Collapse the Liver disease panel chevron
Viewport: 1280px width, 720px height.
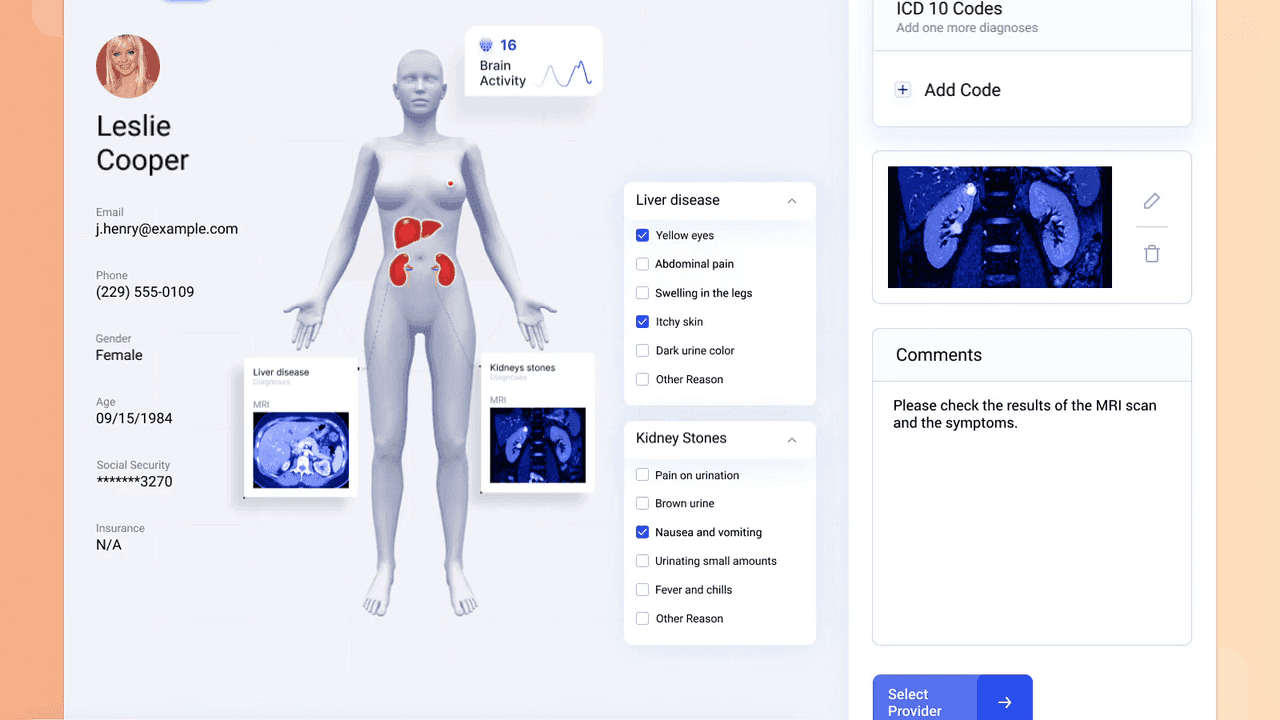(792, 201)
